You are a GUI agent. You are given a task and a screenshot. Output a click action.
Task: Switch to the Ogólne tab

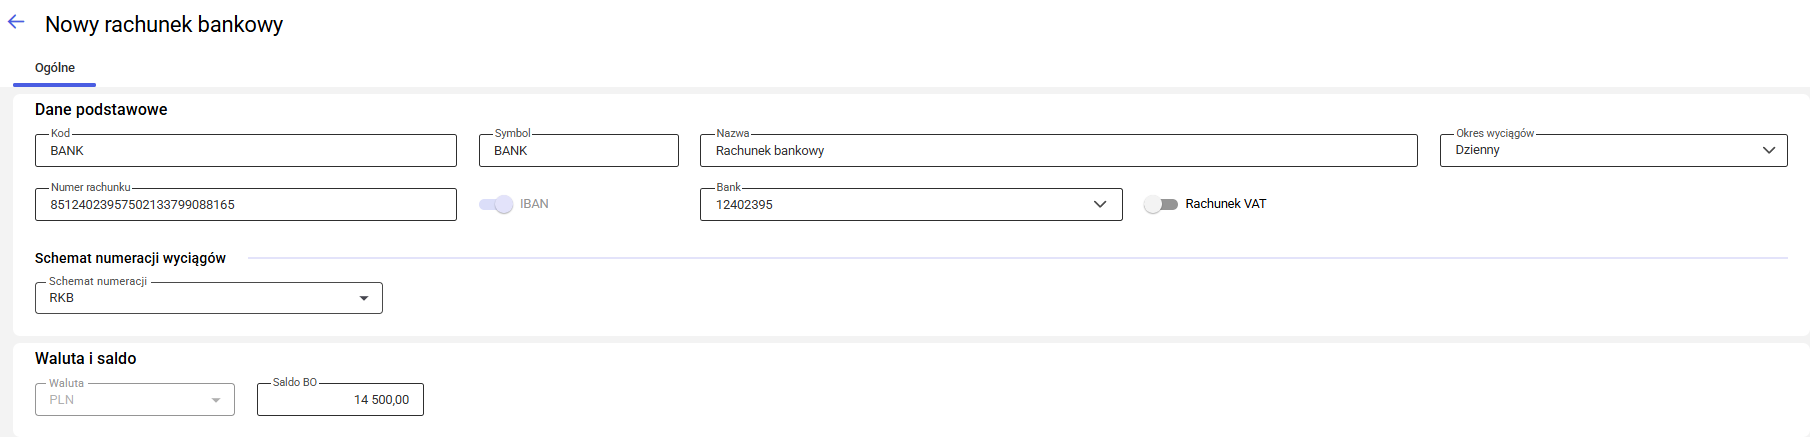[x=55, y=68]
